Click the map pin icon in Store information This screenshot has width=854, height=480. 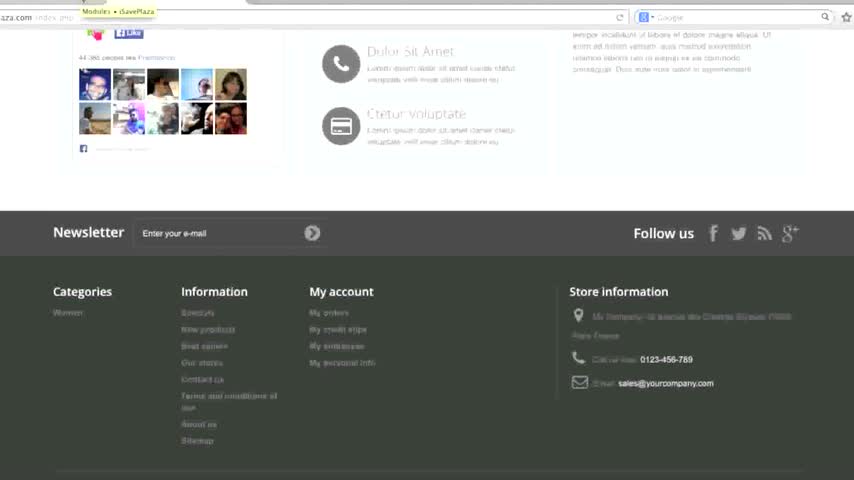pos(578,315)
